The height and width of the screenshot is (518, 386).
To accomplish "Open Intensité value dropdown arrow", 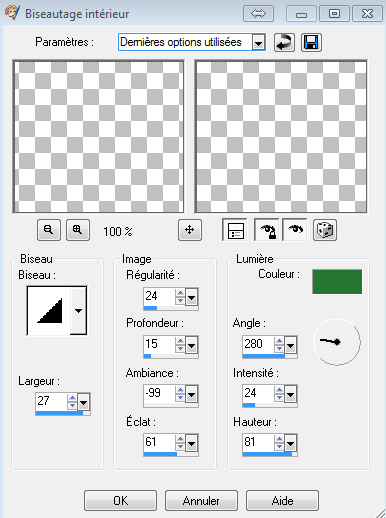I will pos(291,394).
